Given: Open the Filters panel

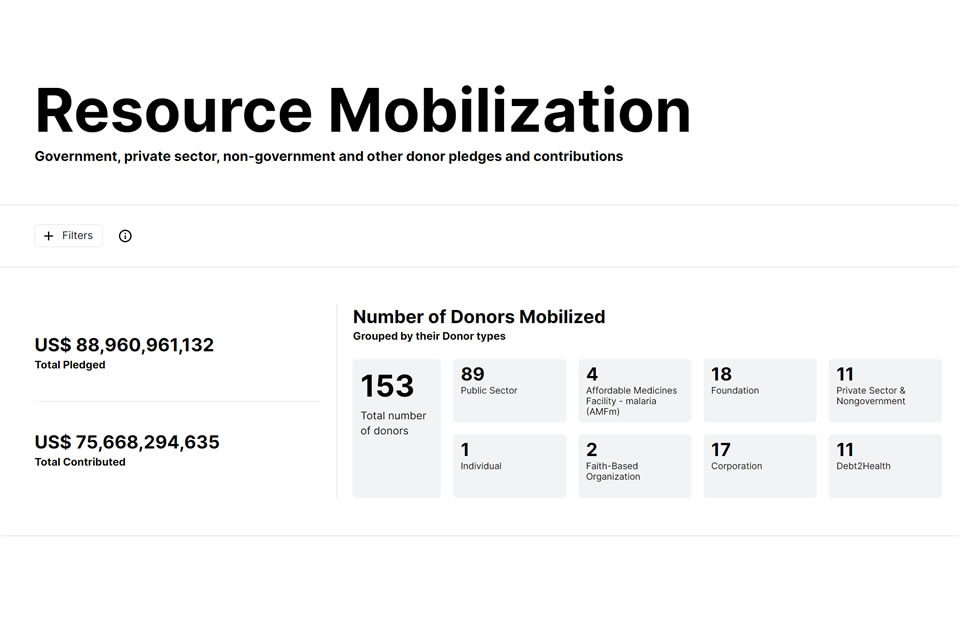Looking at the screenshot, I should pyautogui.click(x=68, y=235).
